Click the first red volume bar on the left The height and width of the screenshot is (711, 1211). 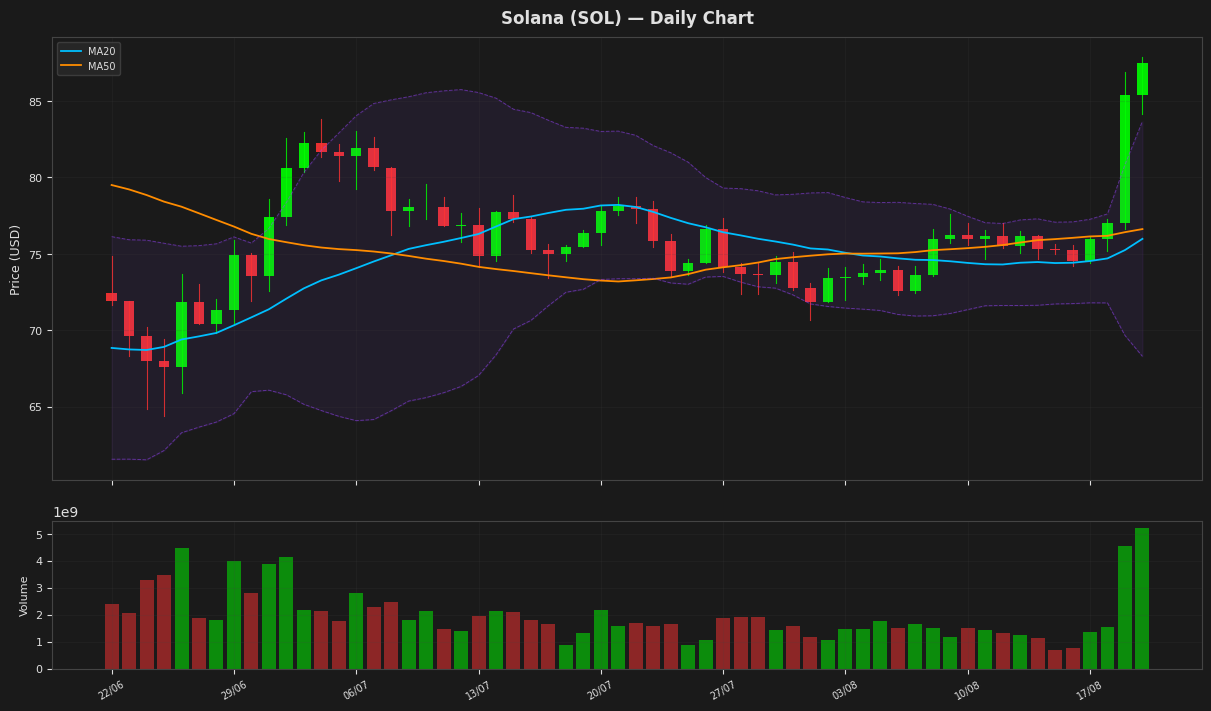tap(112, 636)
